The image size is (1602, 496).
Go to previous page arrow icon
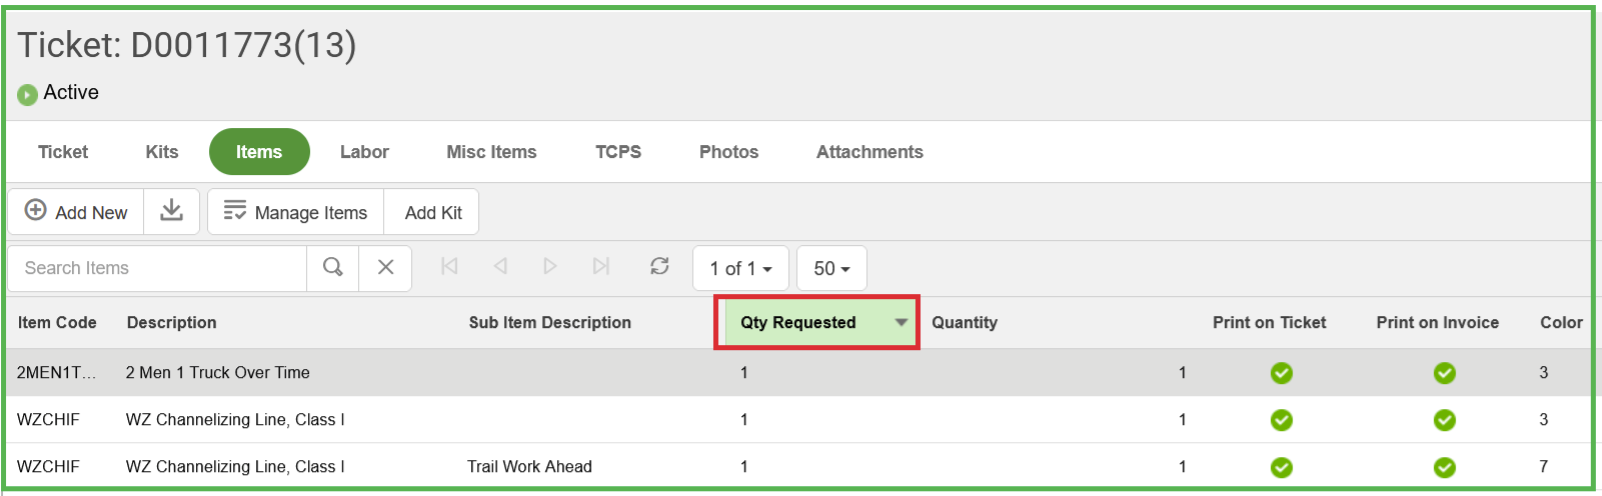click(x=500, y=266)
